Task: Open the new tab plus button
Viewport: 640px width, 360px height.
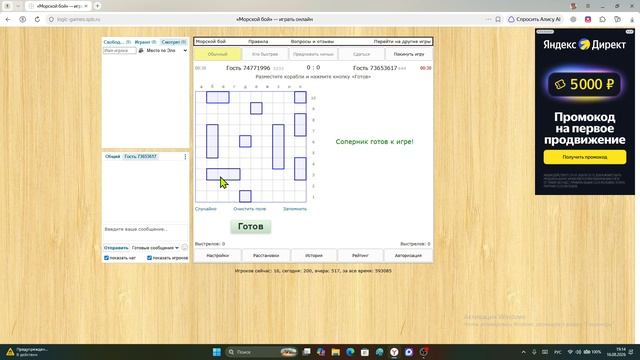Action: (98, 6)
